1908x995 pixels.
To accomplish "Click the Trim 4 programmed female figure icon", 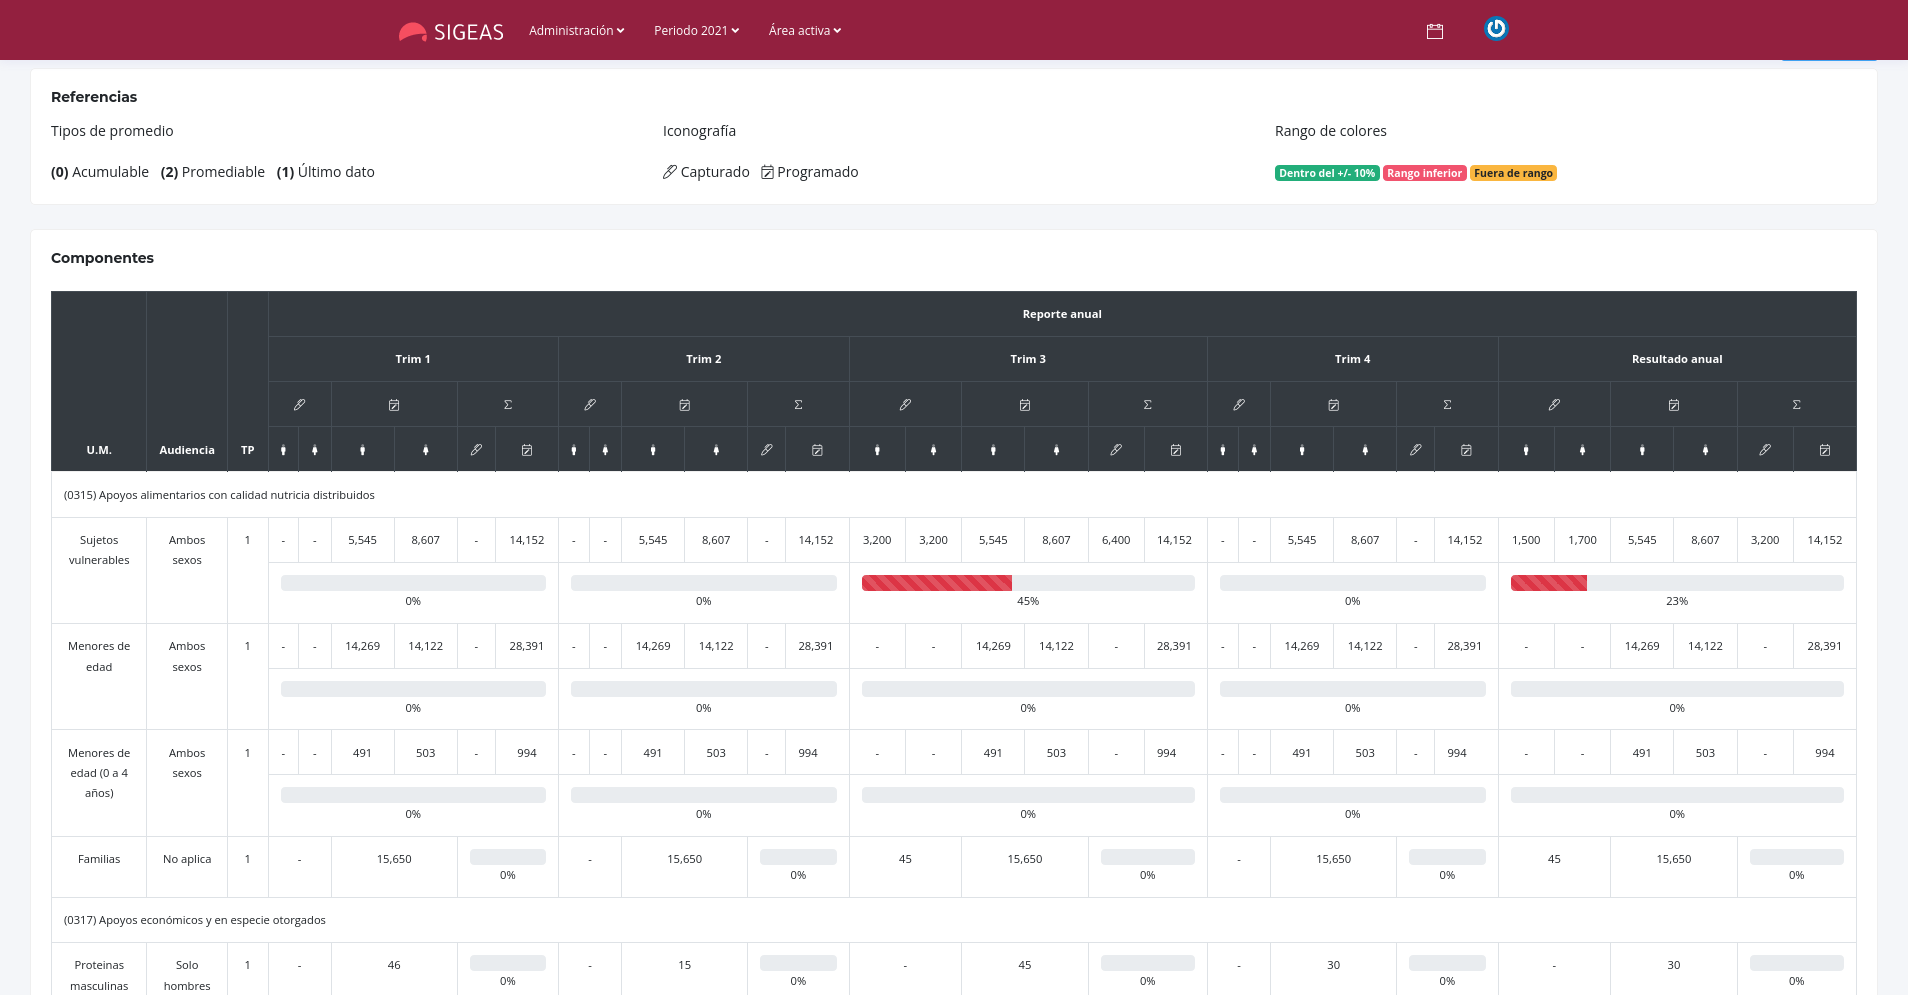I will click(x=1365, y=450).
